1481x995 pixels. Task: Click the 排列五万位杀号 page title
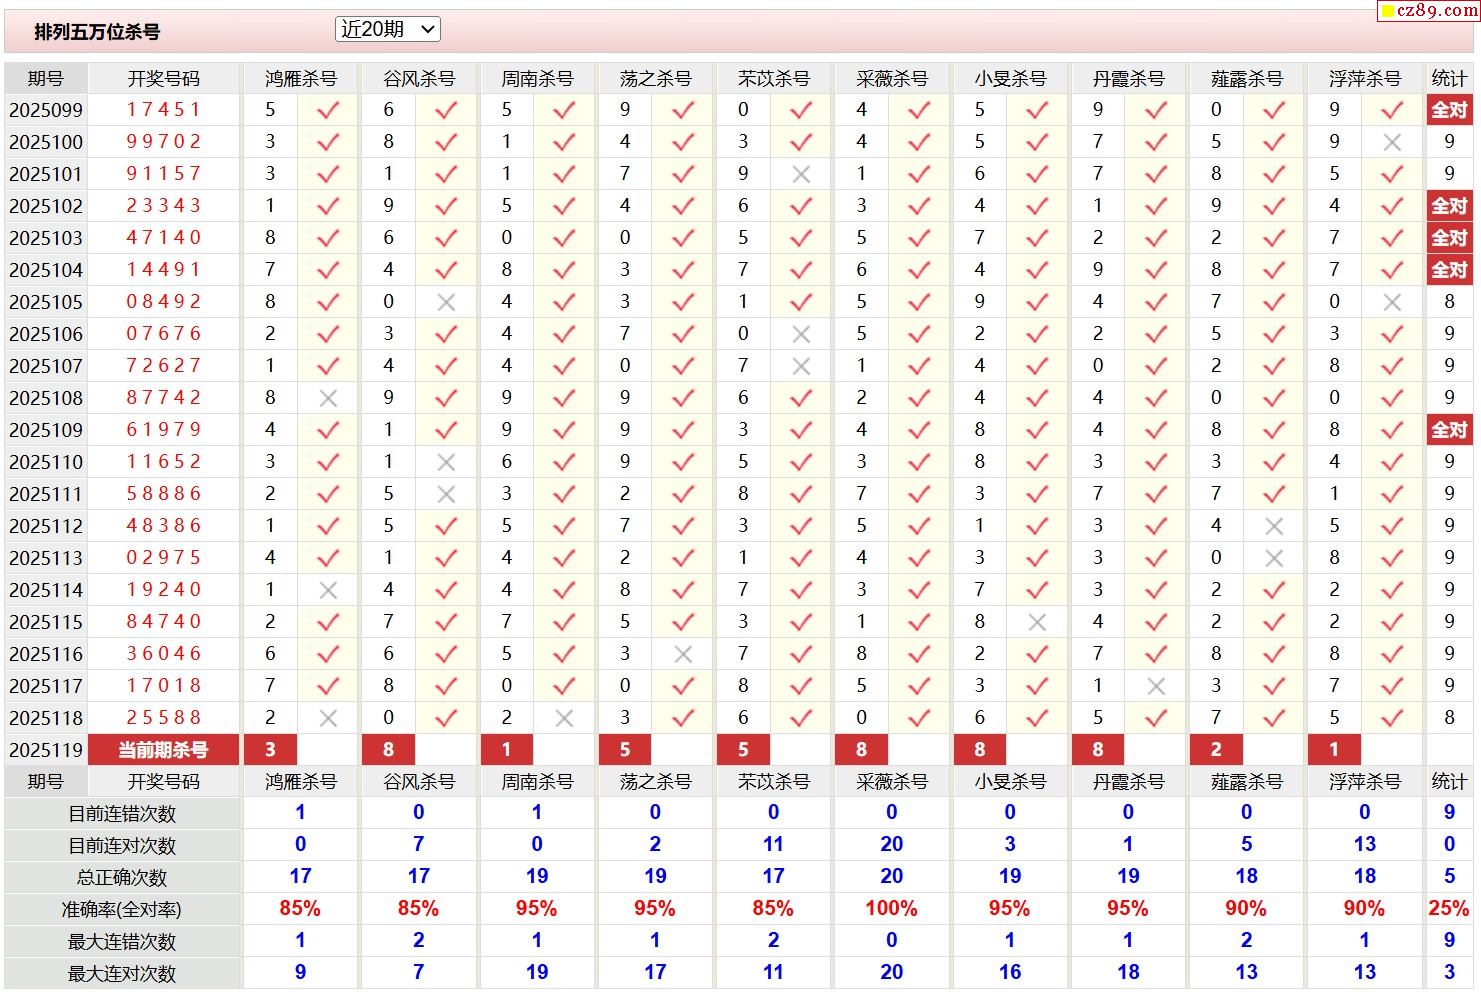click(x=97, y=32)
